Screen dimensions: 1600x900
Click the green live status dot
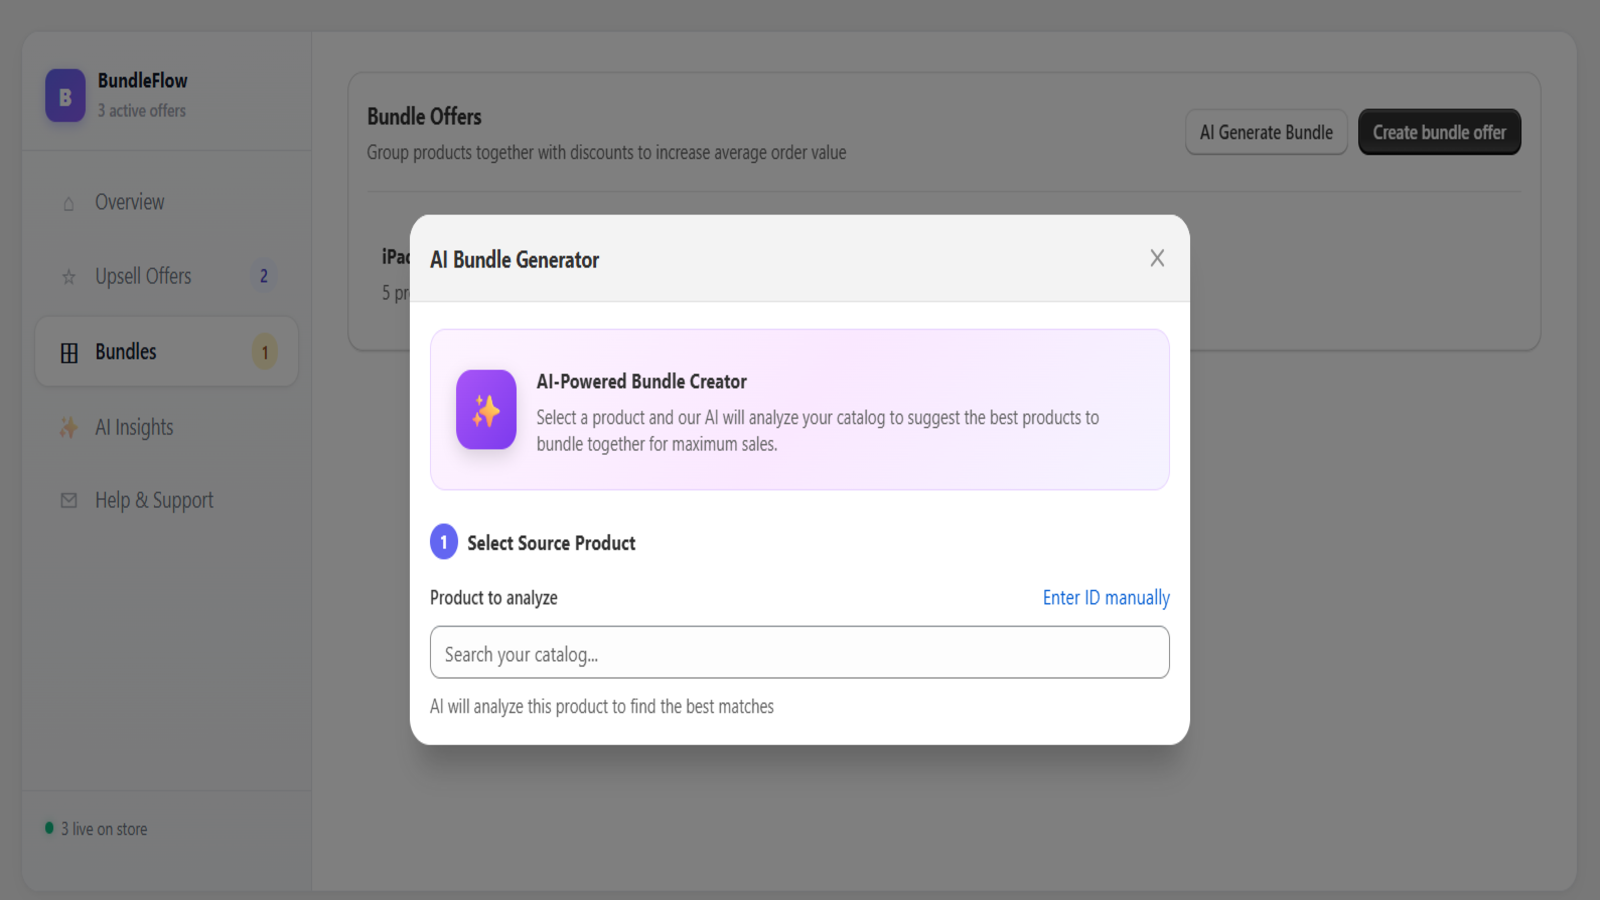(x=49, y=828)
